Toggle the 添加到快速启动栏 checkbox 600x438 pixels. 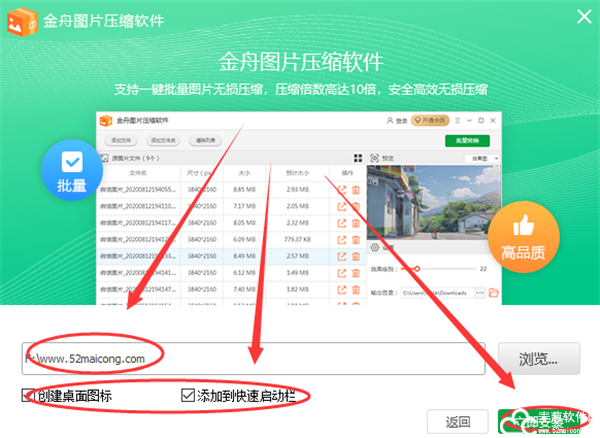coord(188,396)
